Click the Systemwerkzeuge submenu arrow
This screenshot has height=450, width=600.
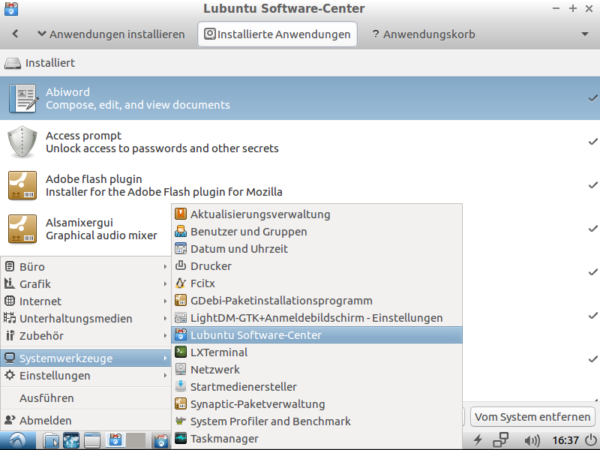point(165,358)
